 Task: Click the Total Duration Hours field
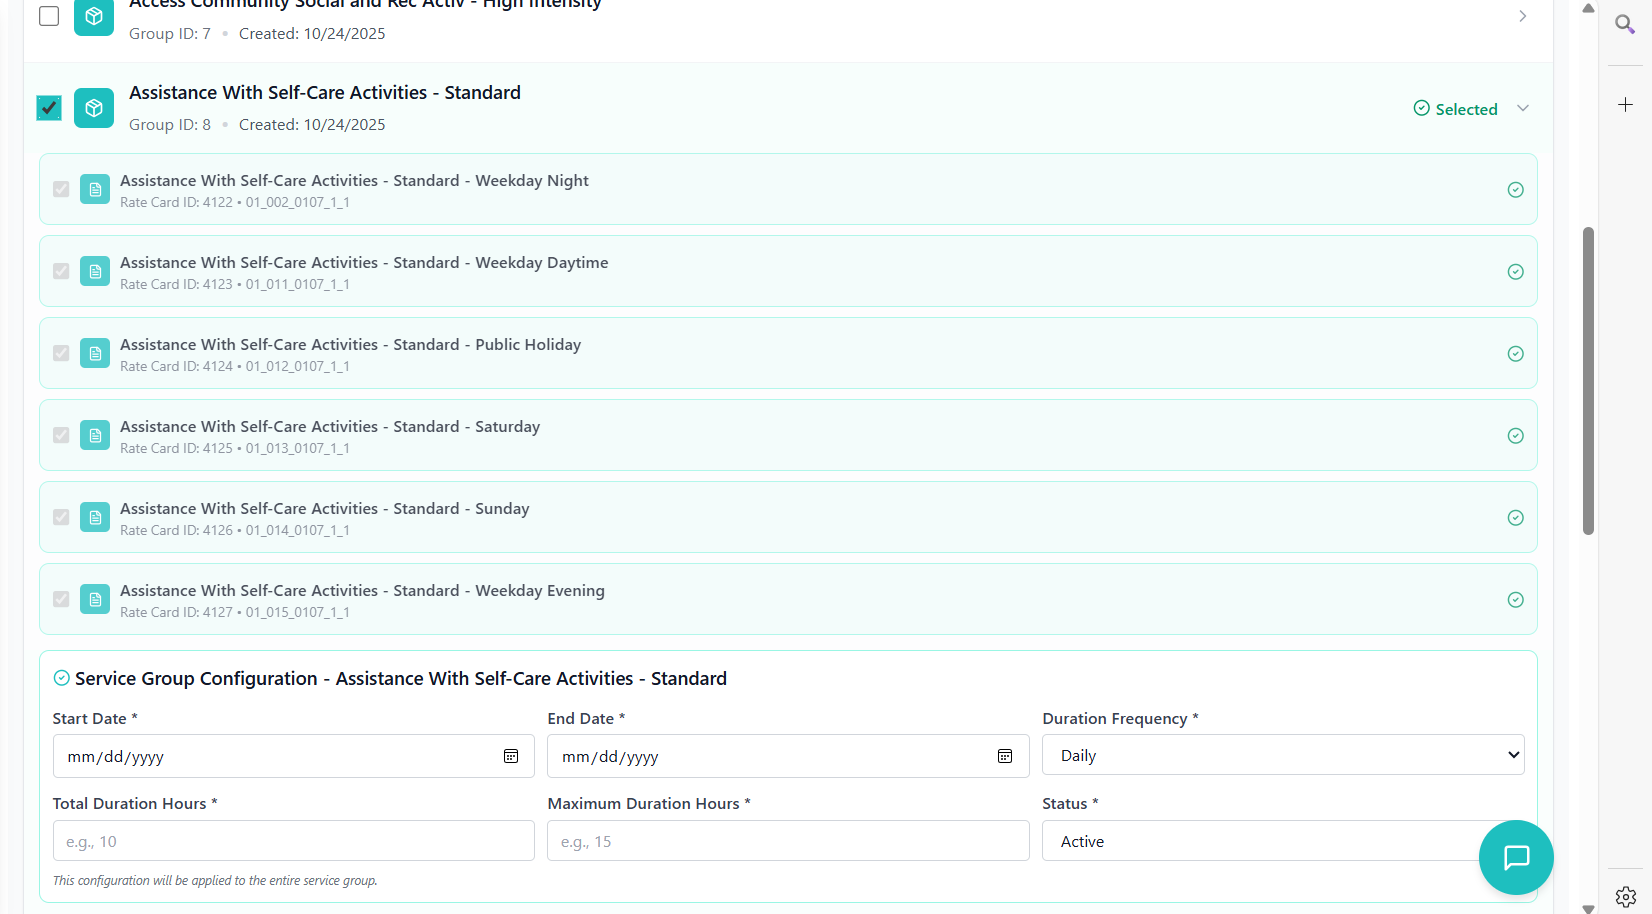[x=293, y=841]
